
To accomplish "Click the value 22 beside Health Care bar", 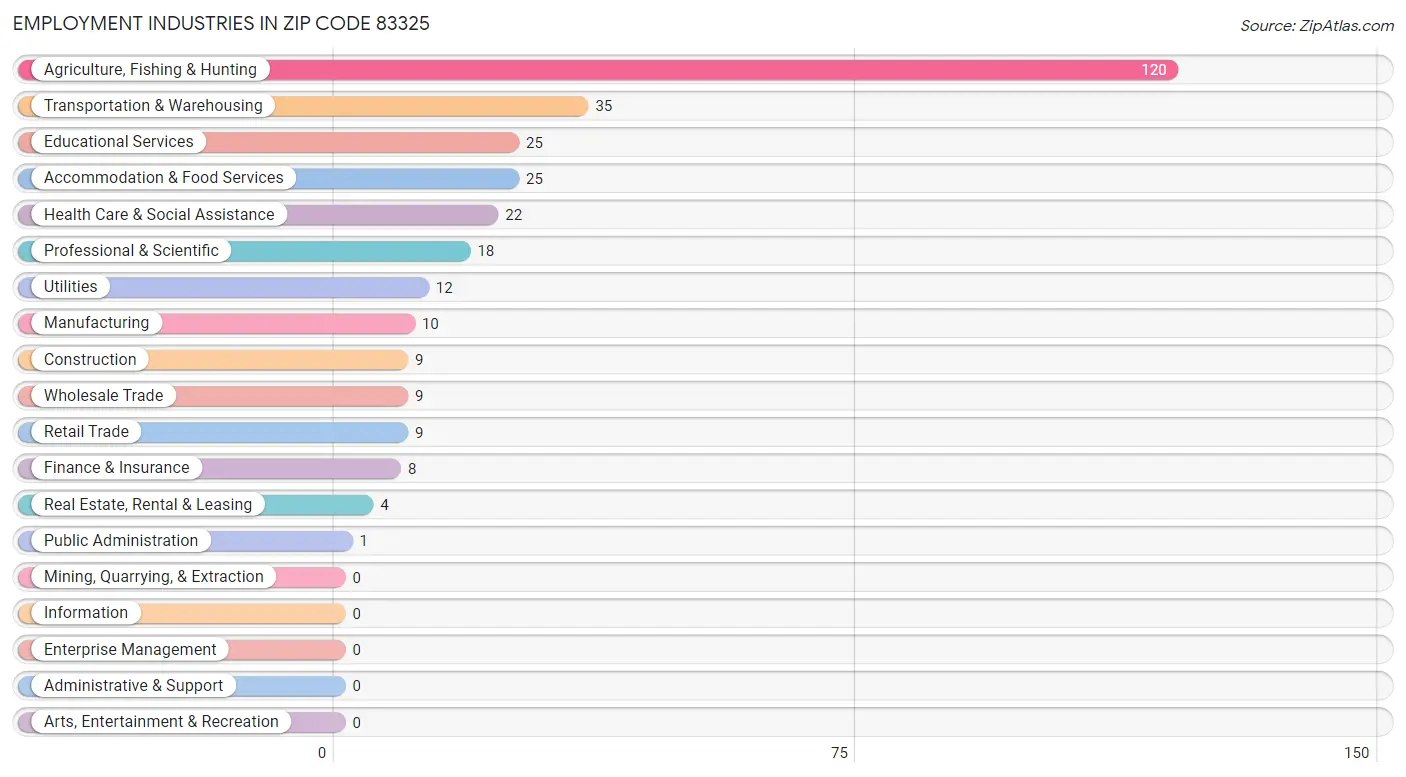I will (514, 215).
